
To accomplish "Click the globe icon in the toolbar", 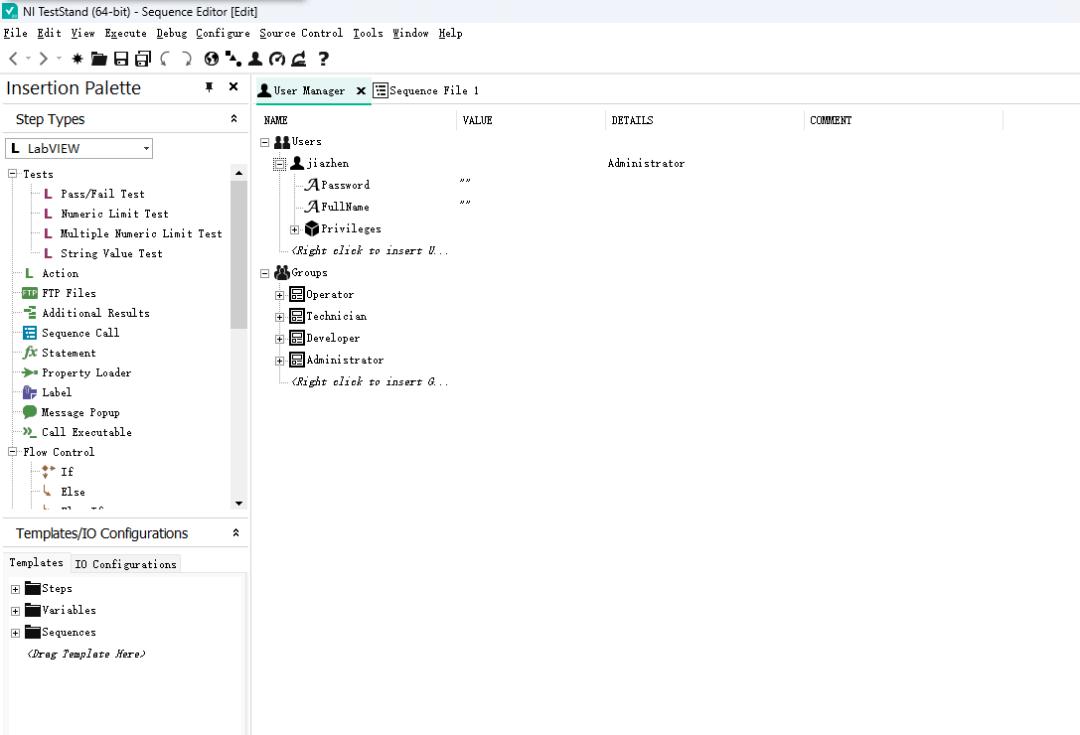I will click(211, 59).
